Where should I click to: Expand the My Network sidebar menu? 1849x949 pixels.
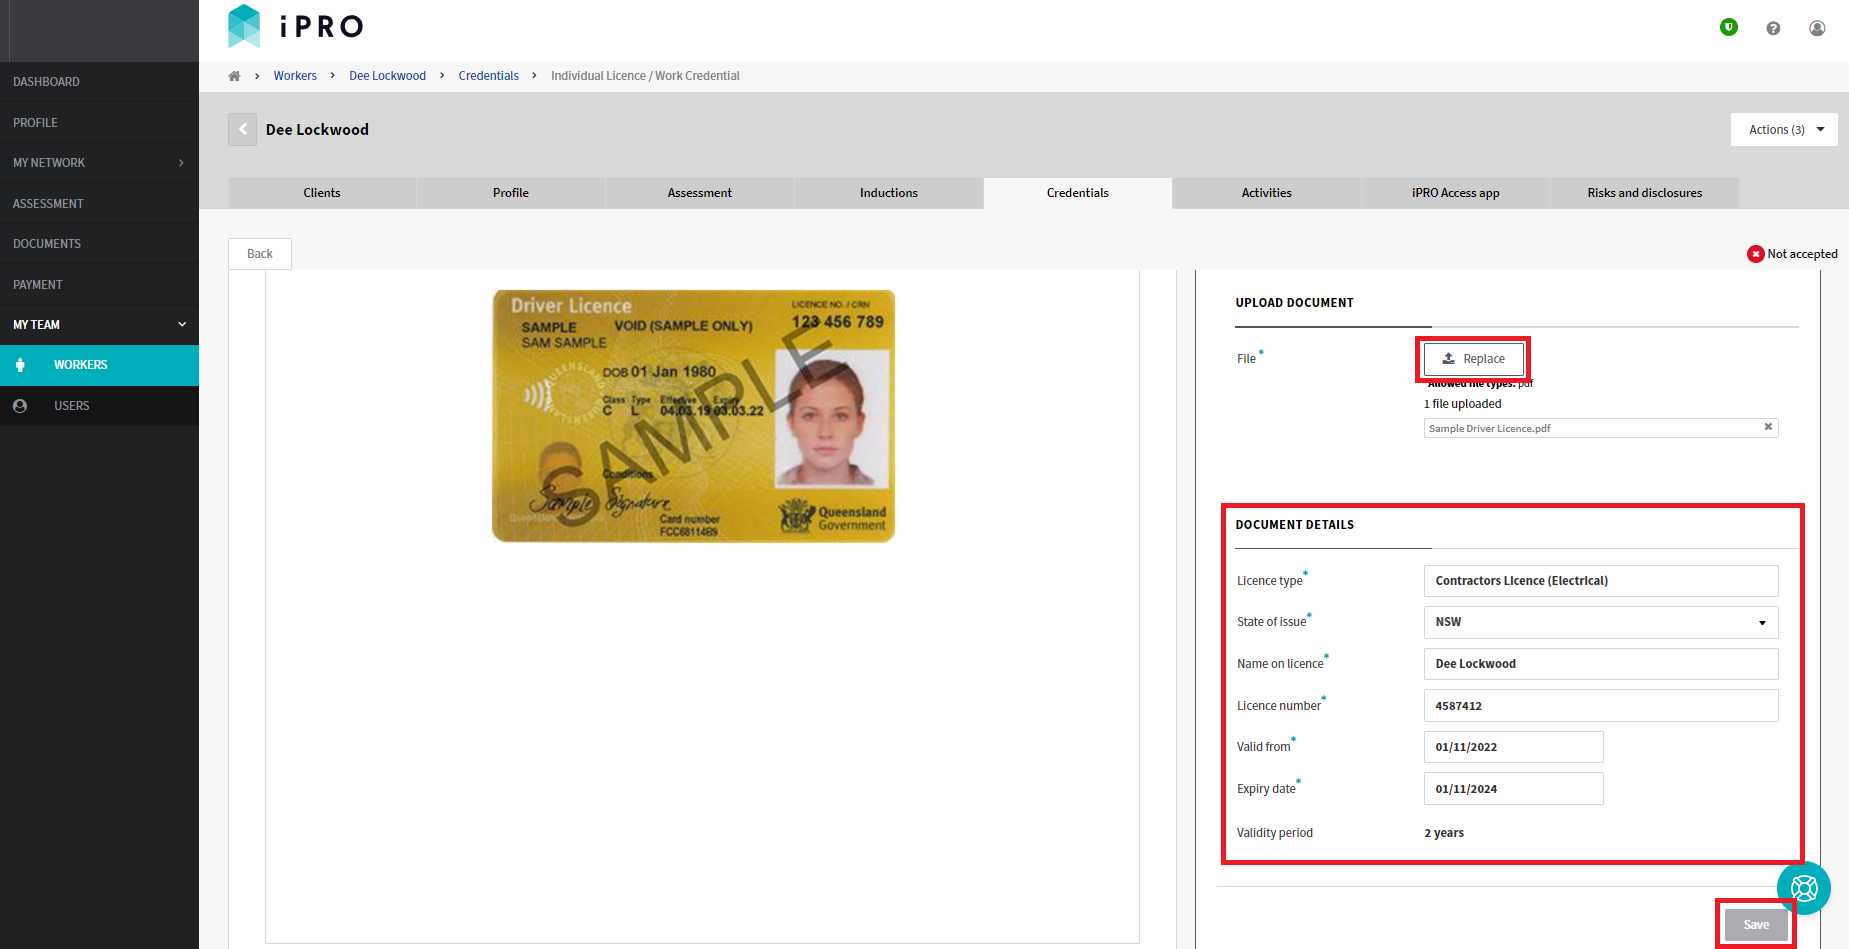[99, 163]
